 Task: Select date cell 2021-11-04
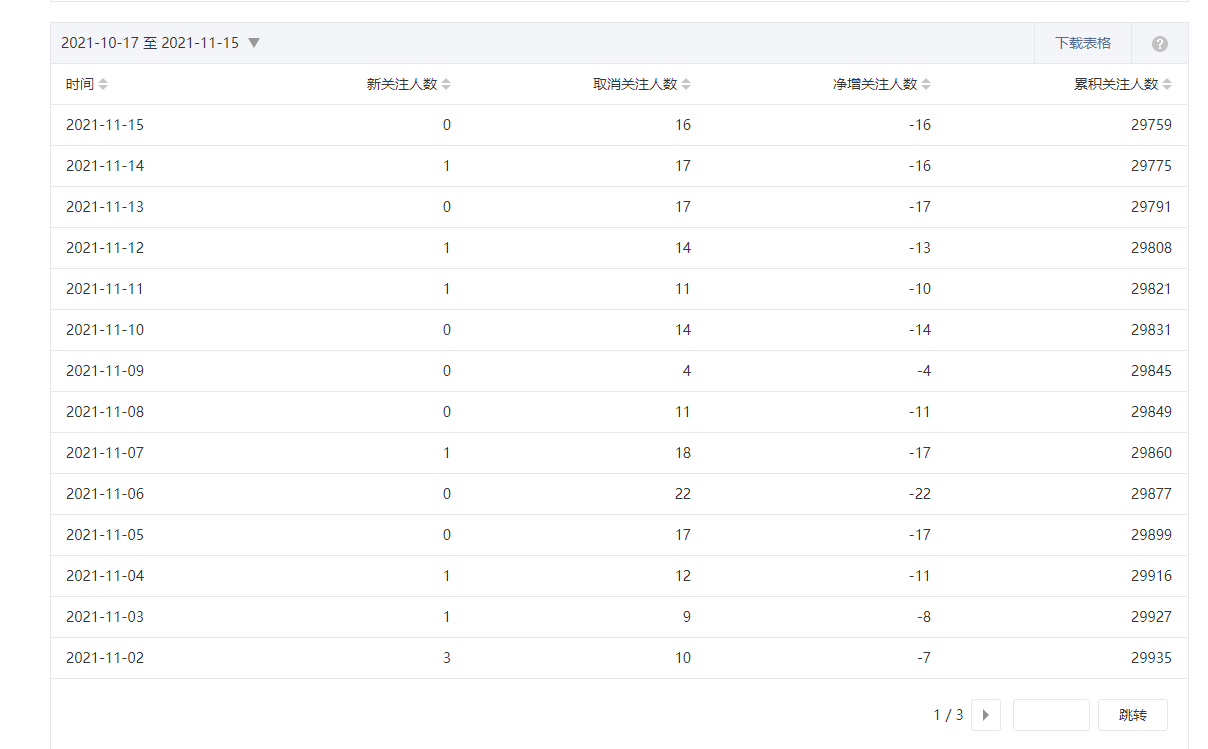[x=105, y=576]
